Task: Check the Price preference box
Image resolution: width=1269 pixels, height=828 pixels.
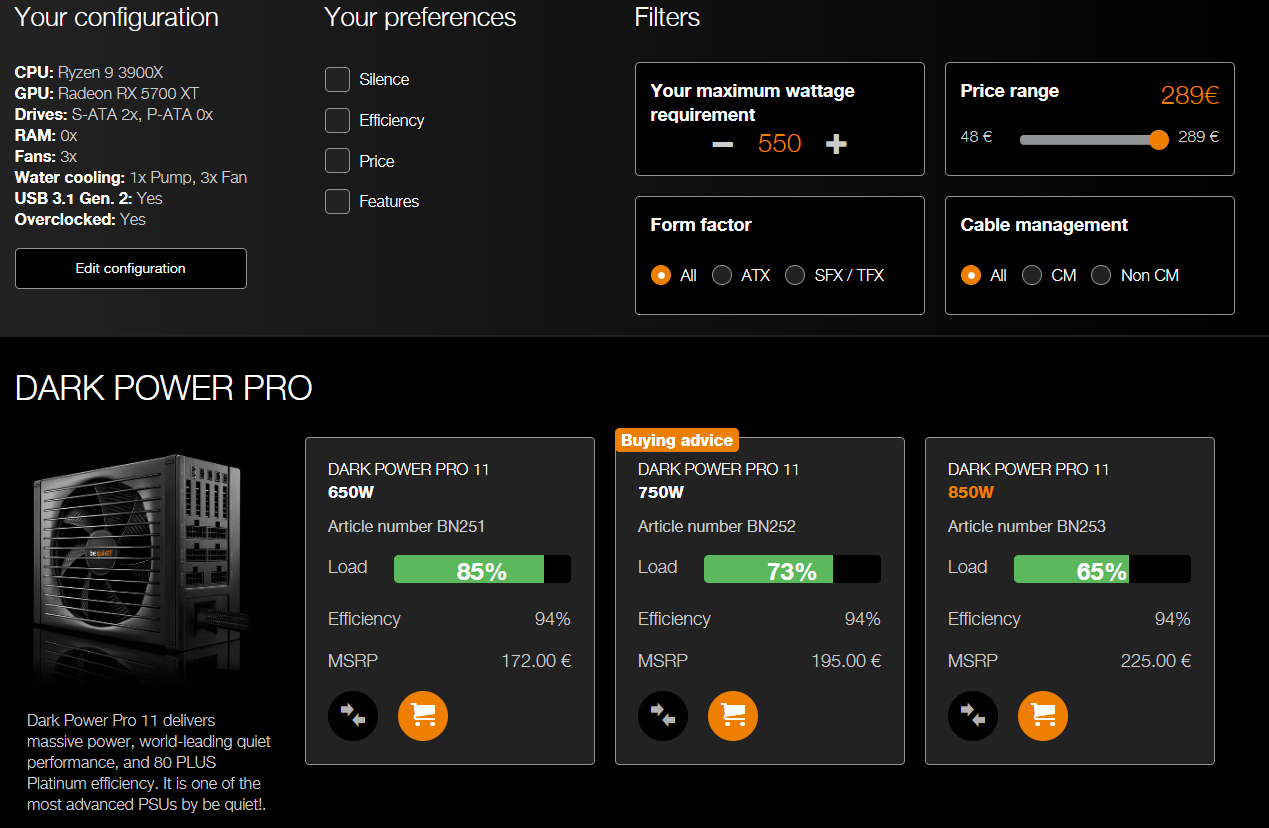Action: pyautogui.click(x=337, y=161)
